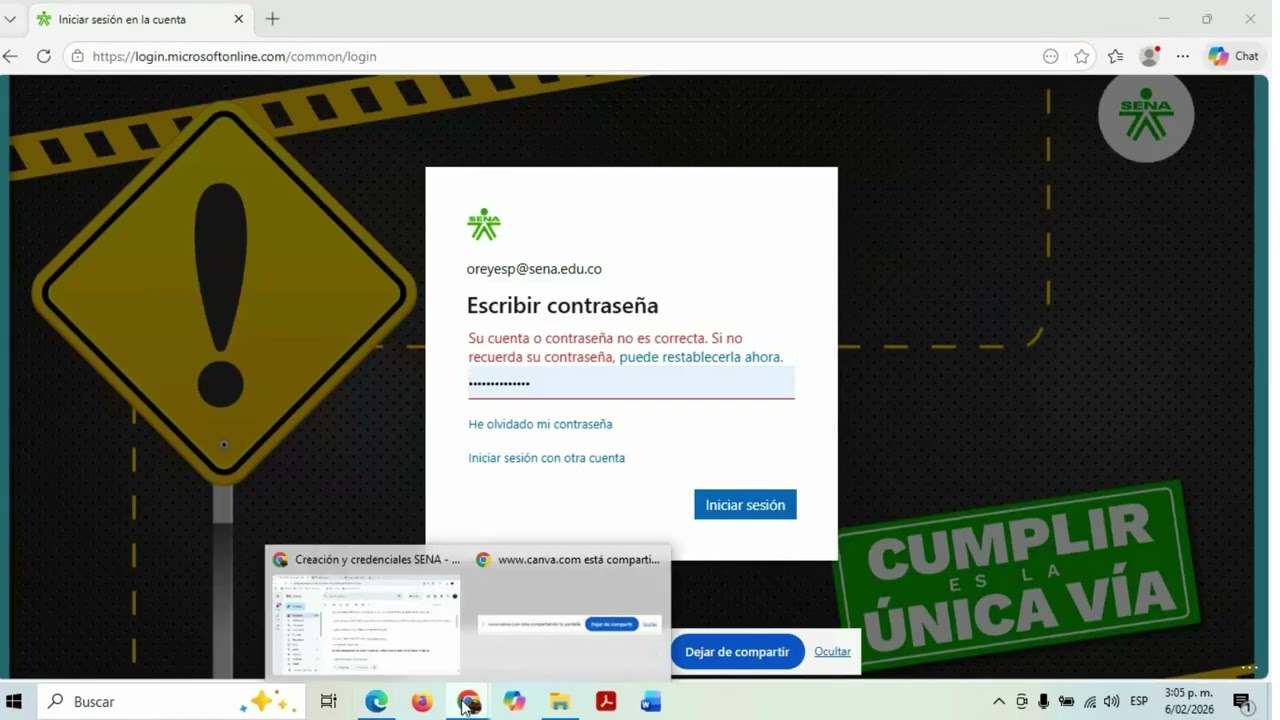Image resolution: width=1280 pixels, height=720 pixels.
Task: View site information padlock in address bar
Action: tap(78, 56)
